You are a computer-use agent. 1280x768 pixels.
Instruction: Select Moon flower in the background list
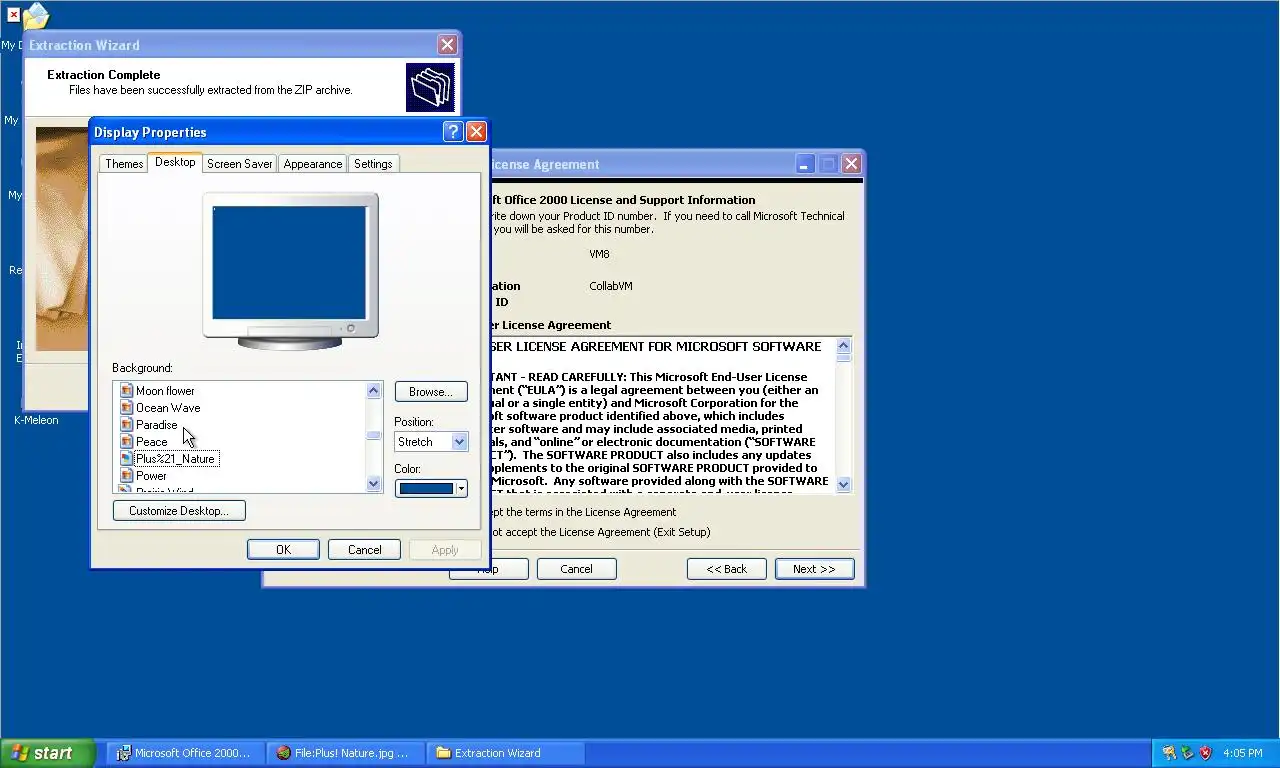(165, 391)
